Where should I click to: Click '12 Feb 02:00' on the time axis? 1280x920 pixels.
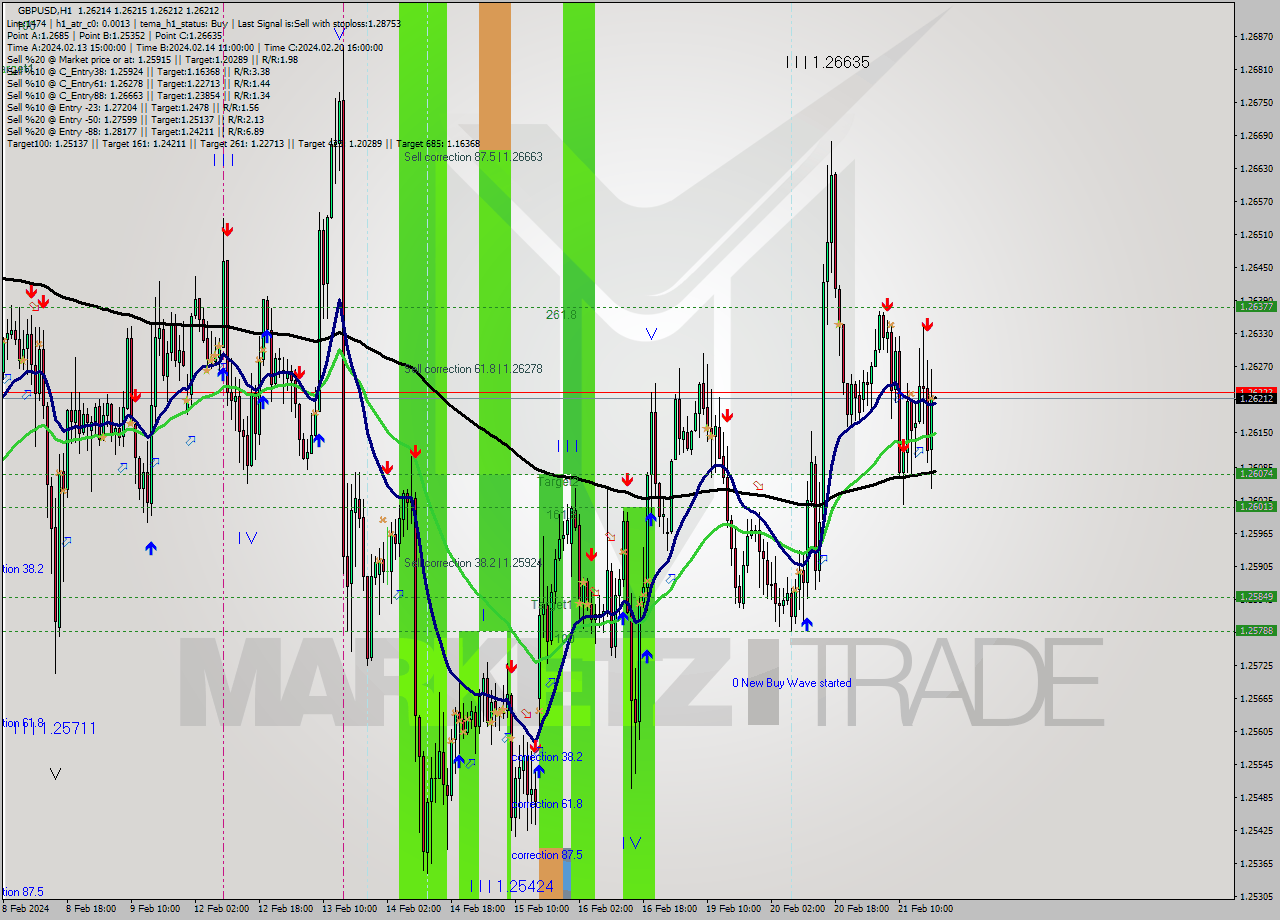(222, 909)
